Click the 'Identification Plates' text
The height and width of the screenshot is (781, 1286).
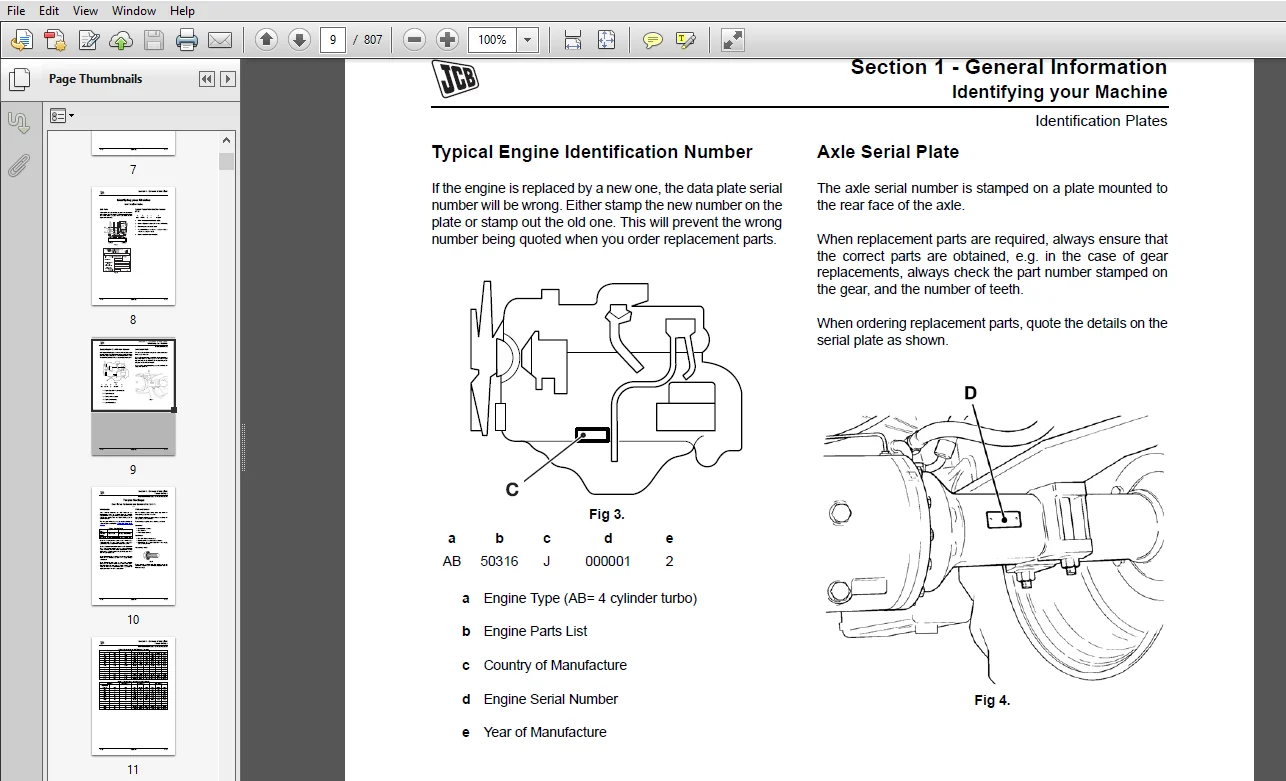1101,121
